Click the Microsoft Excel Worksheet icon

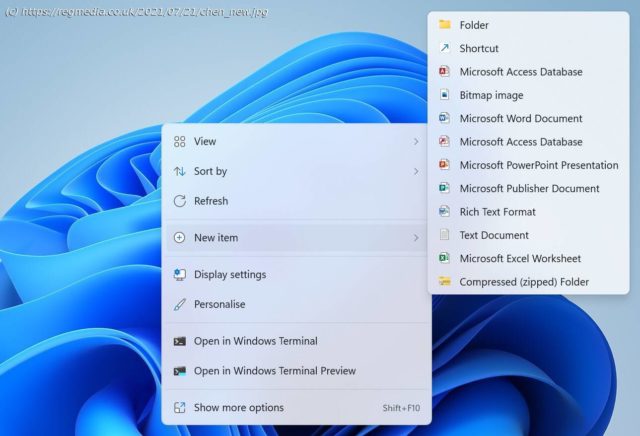444,258
